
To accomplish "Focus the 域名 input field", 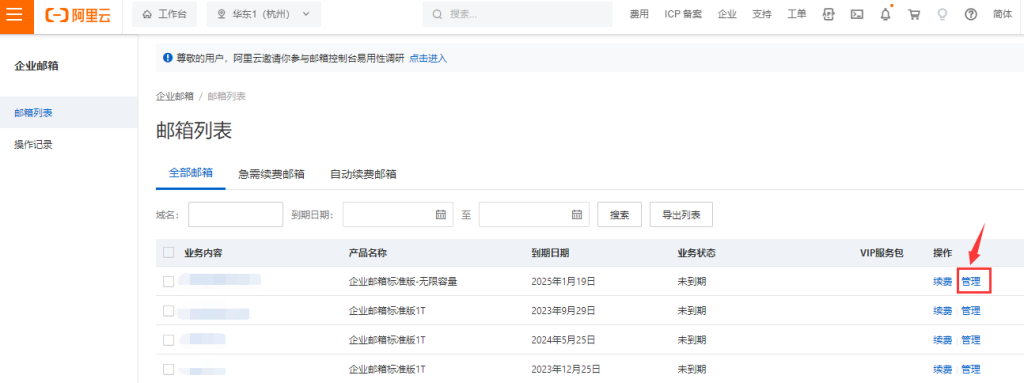I will (x=236, y=214).
